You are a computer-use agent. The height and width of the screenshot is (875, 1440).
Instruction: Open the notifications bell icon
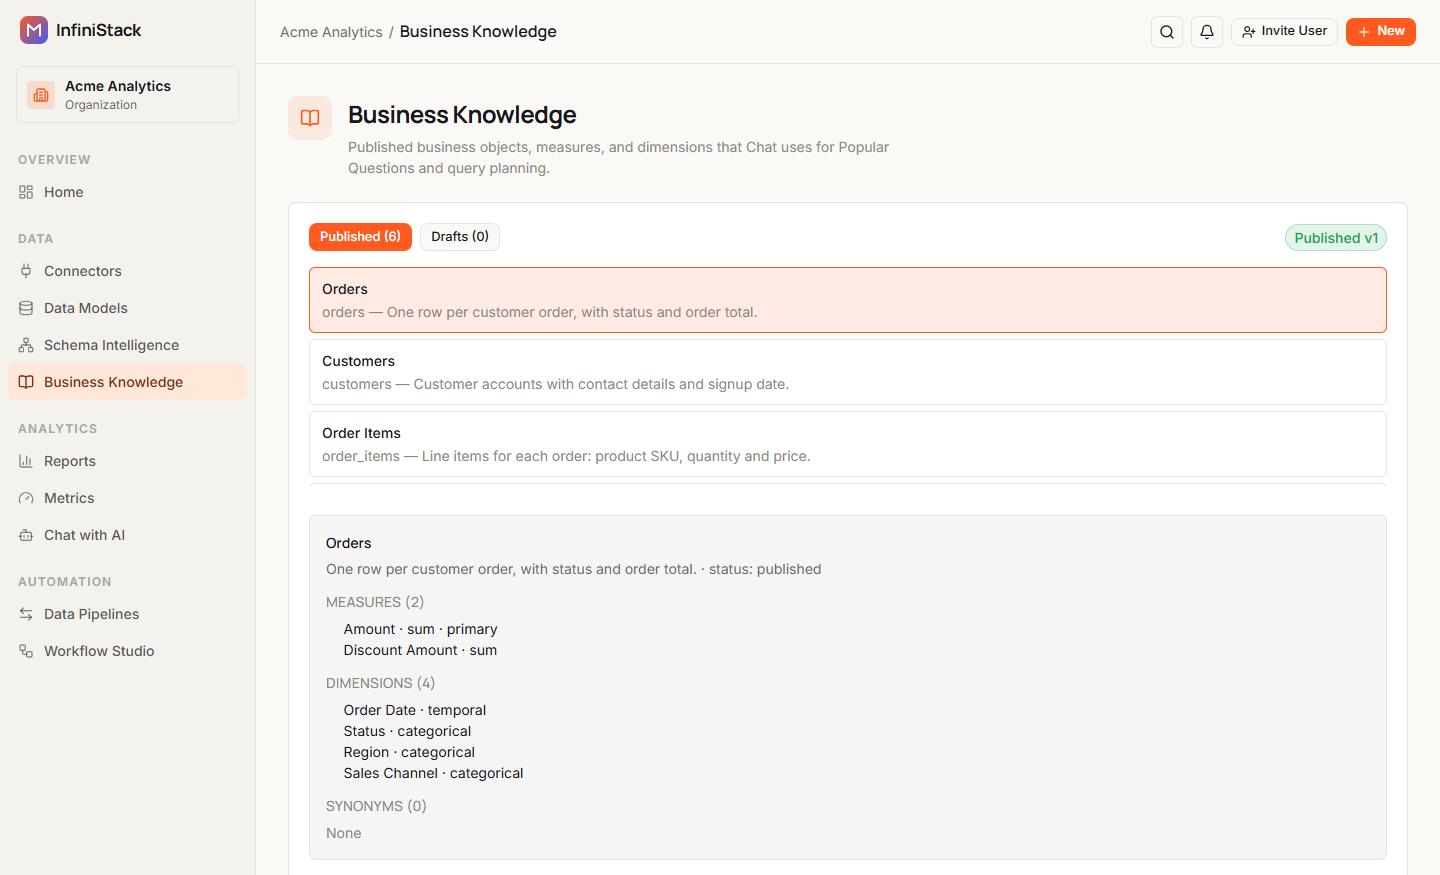pyautogui.click(x=1207, y=32)
